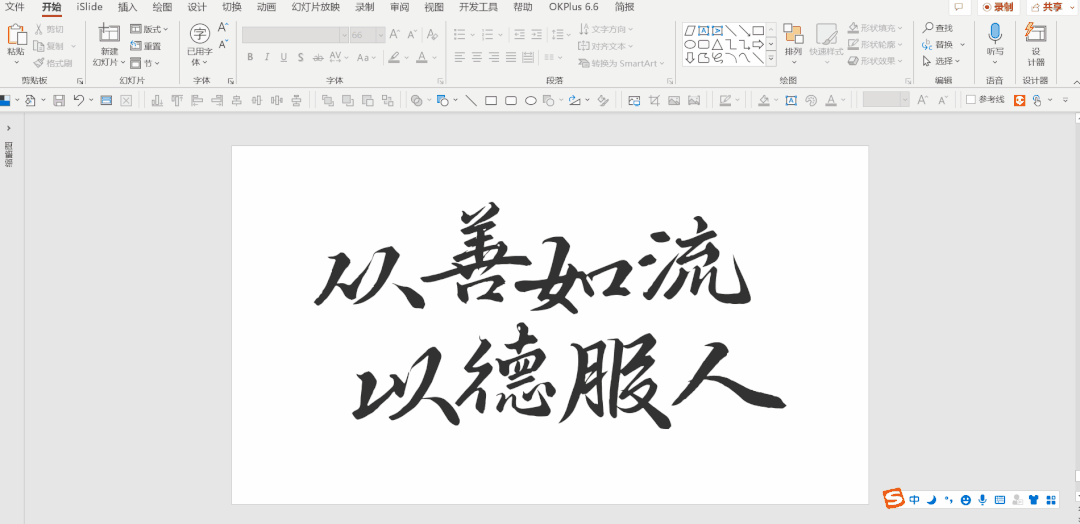Switch to the 插入 tab
This screenshot has width=1080, height=524.
[127, 7]
